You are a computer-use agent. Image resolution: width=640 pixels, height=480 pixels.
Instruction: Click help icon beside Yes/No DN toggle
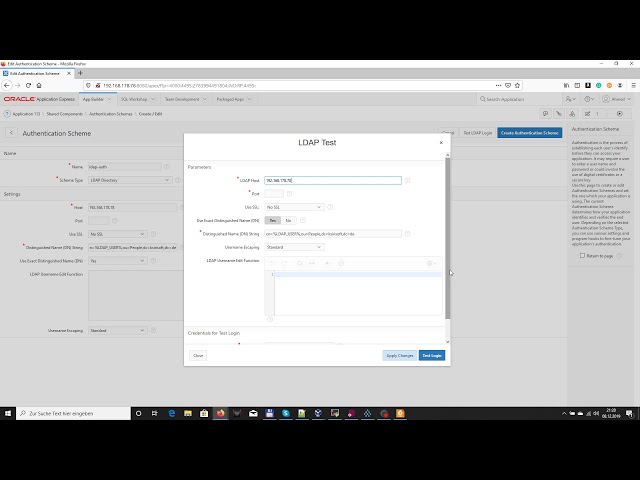(302, 220)
